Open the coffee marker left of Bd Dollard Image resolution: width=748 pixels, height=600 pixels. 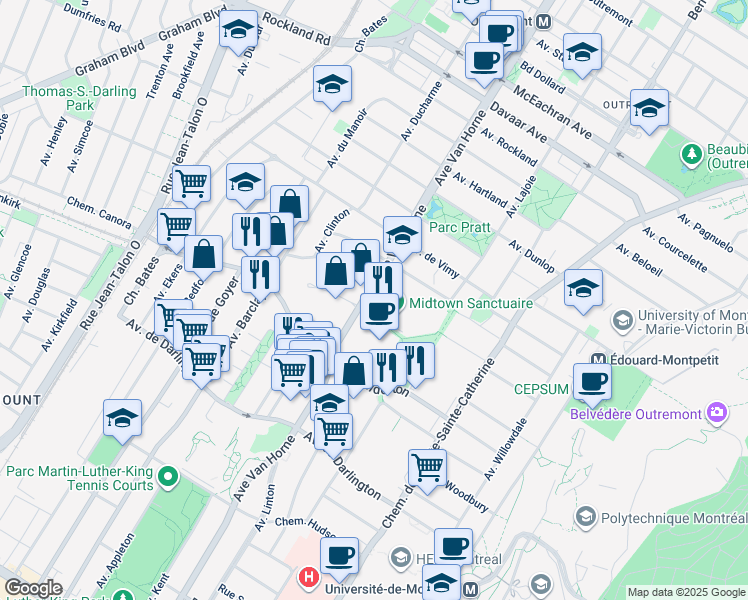coord(484,62)
